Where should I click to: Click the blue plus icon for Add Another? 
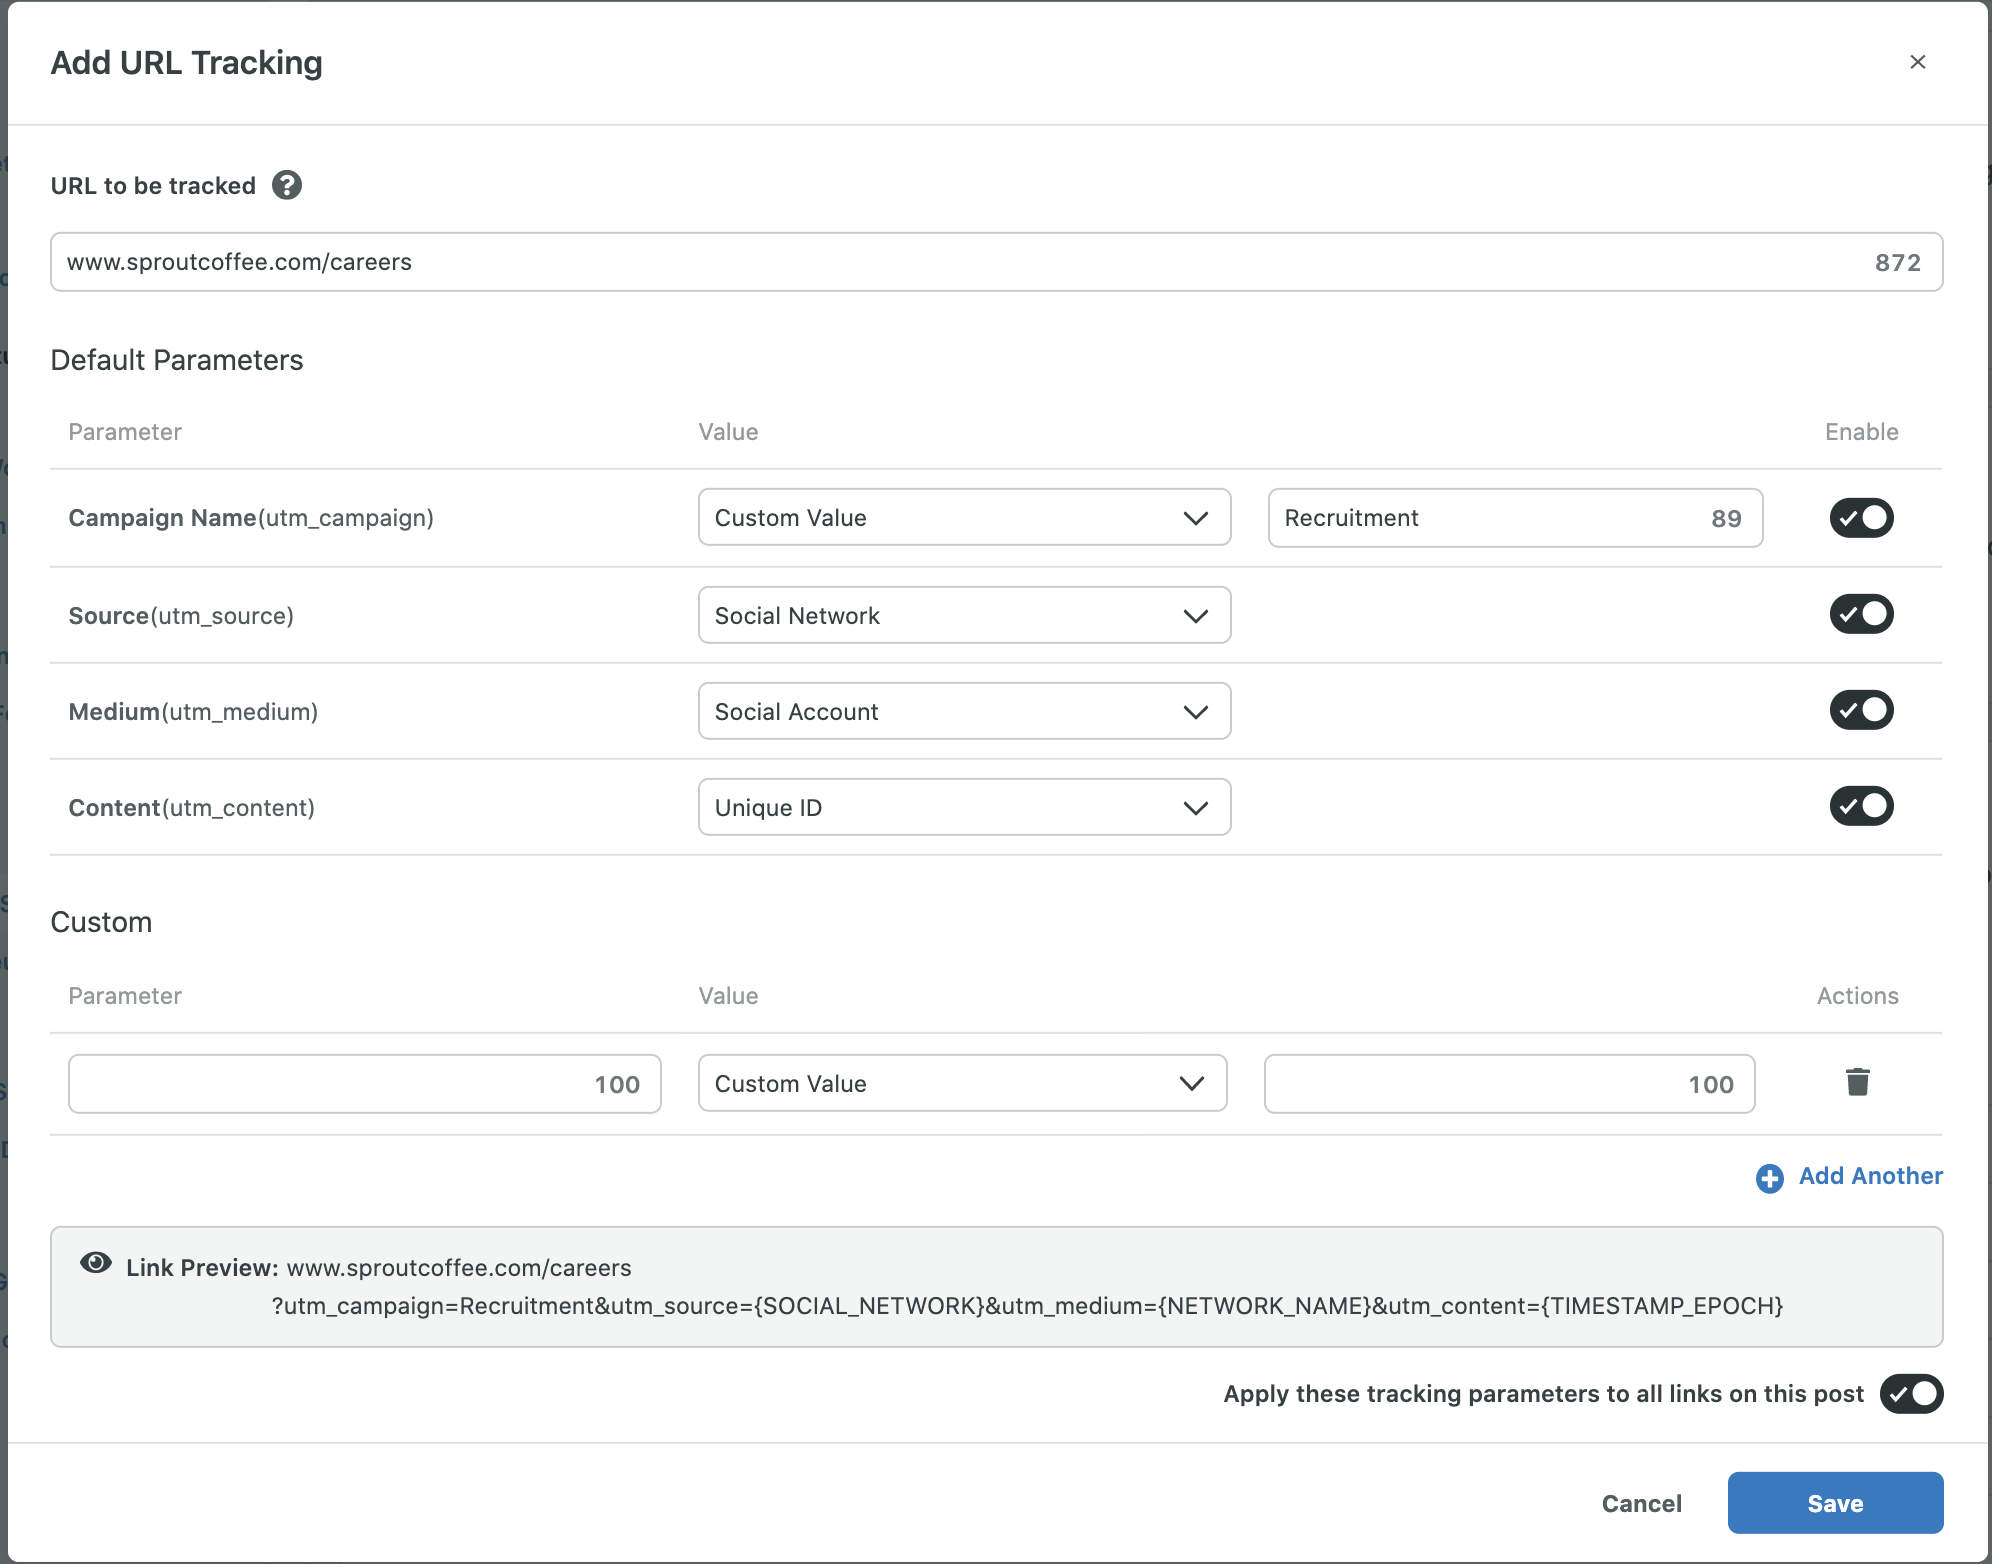click(x=1769, y=1179)
